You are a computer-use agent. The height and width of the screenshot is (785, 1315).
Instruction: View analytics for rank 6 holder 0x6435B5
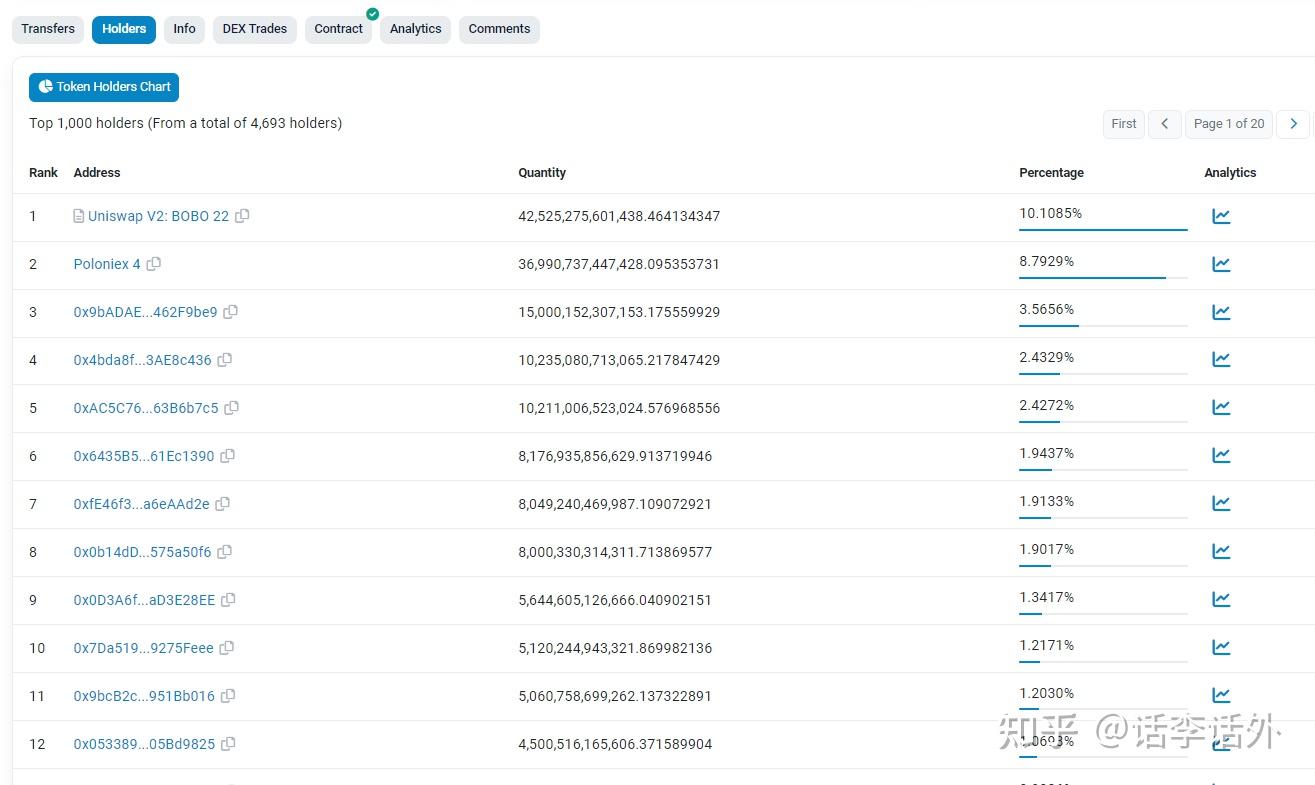[1221, 455]
